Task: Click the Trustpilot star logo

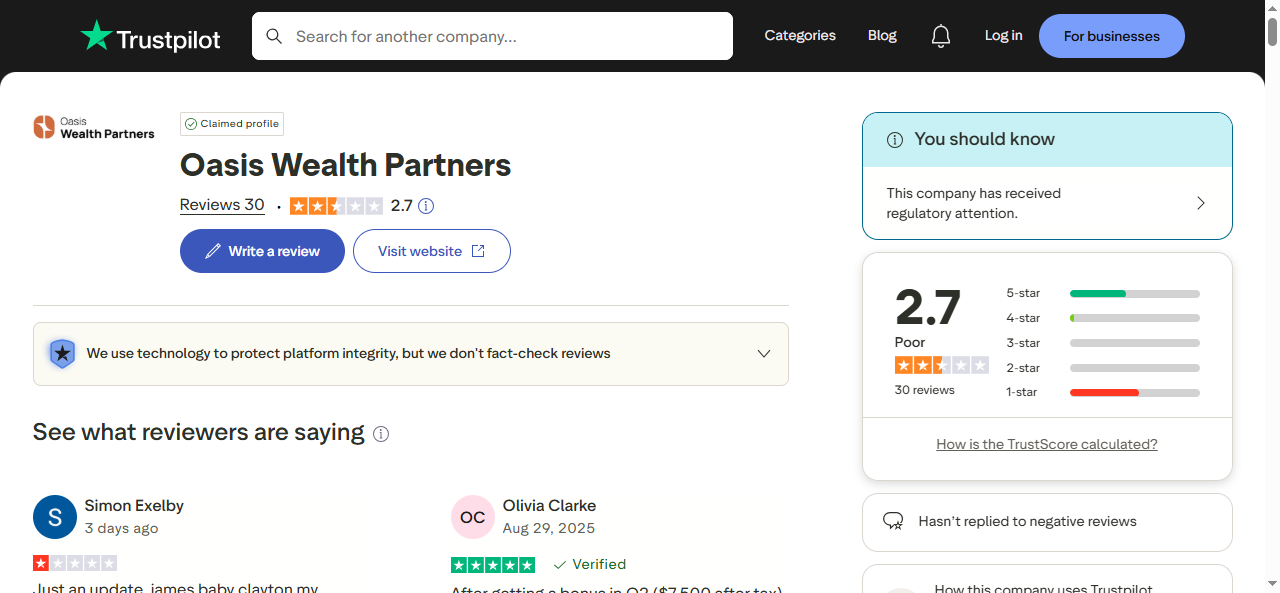Action: [97, 36]
